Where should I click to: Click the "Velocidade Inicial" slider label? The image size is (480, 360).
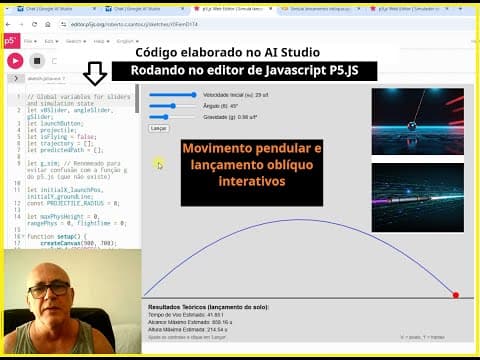tap(236, 95)
